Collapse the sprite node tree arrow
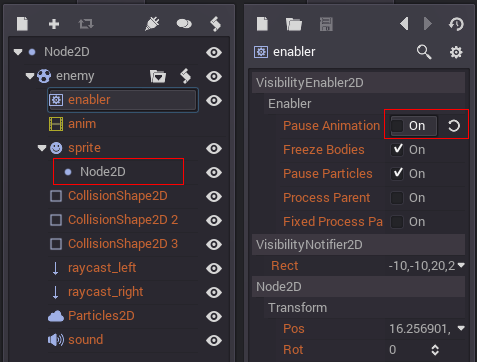The height and width of the screenshot is (362, 477). [x=42, y=148]
